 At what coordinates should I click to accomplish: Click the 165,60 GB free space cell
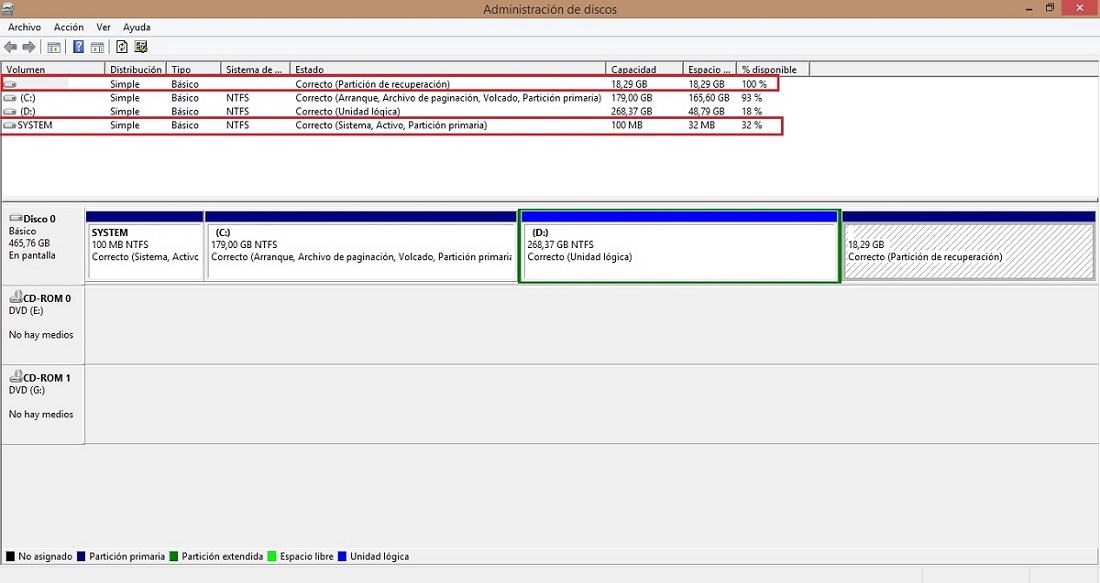pos(709,98)
